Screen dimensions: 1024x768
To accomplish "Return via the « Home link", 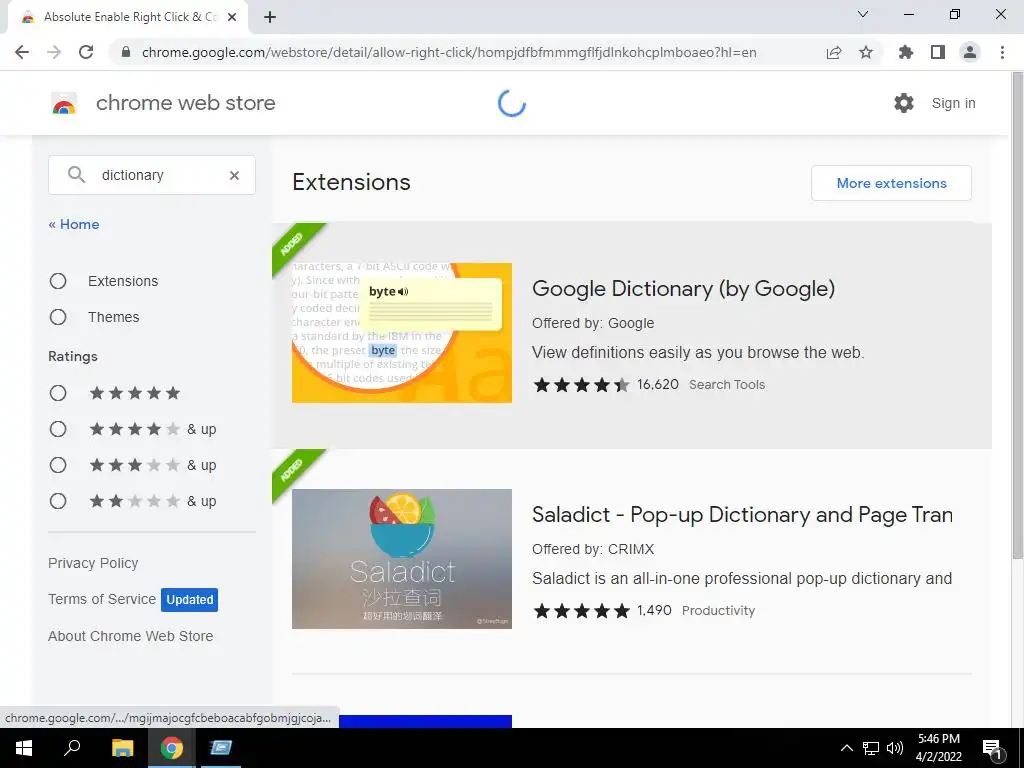I will (74, 224).
